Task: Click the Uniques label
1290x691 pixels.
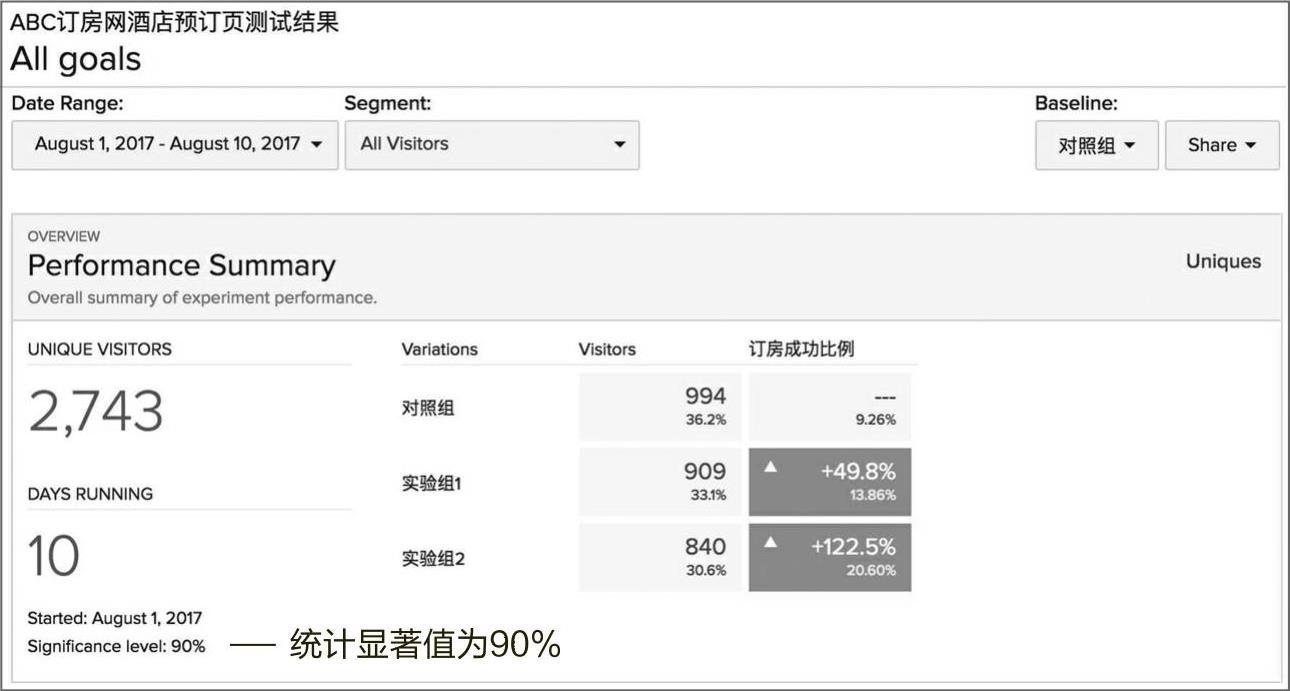Action: click(1222, 261)
